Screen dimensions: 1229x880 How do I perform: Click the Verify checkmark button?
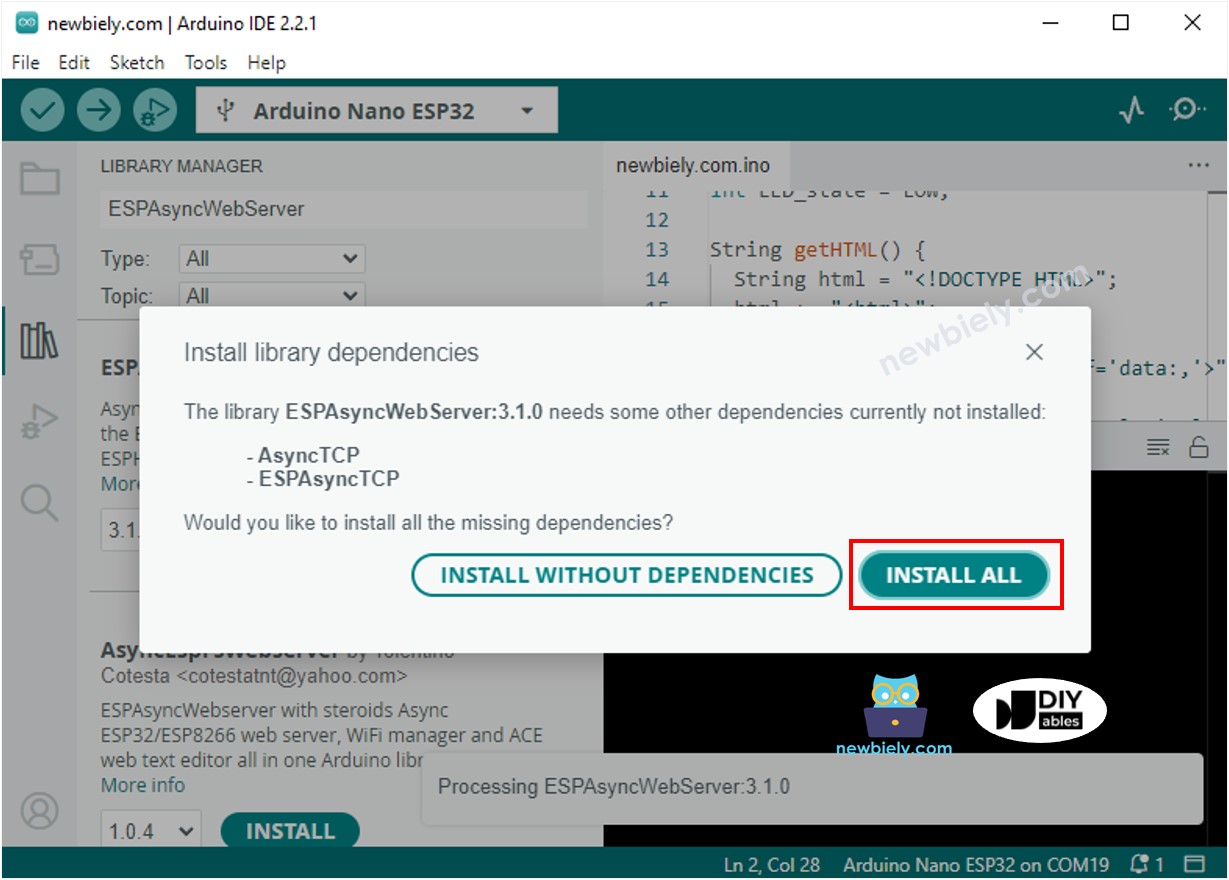click(x=42, y=110)
